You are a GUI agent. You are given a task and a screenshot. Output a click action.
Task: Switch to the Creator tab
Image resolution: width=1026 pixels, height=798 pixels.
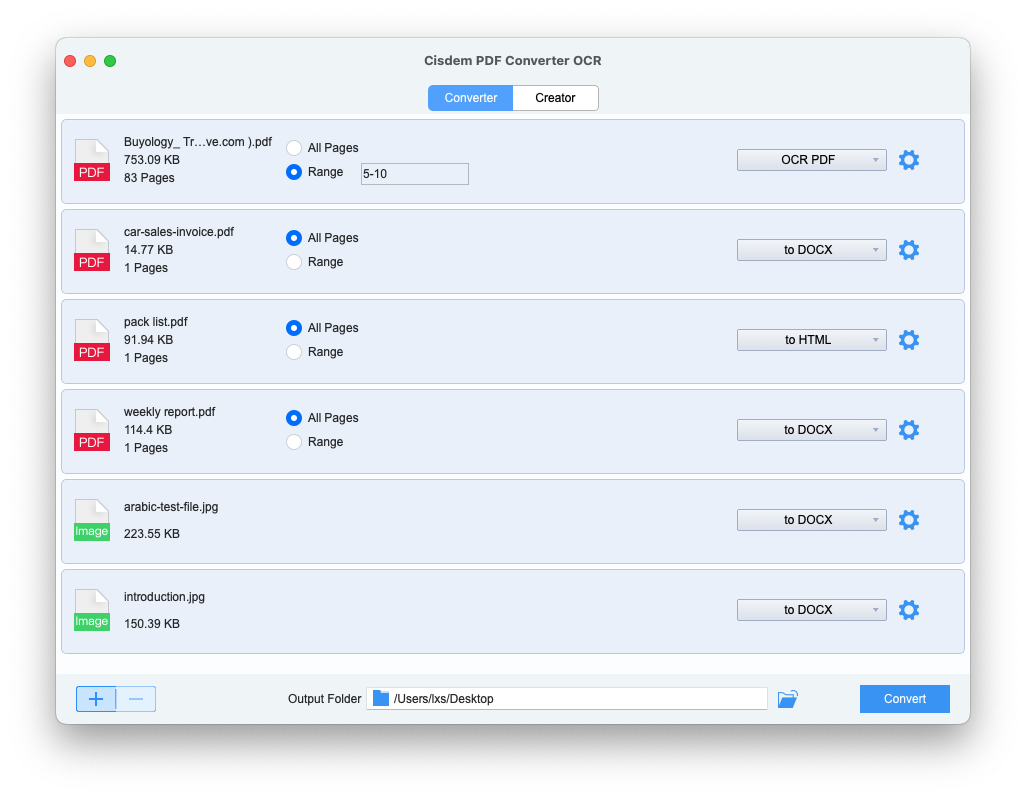pos(555,97)
